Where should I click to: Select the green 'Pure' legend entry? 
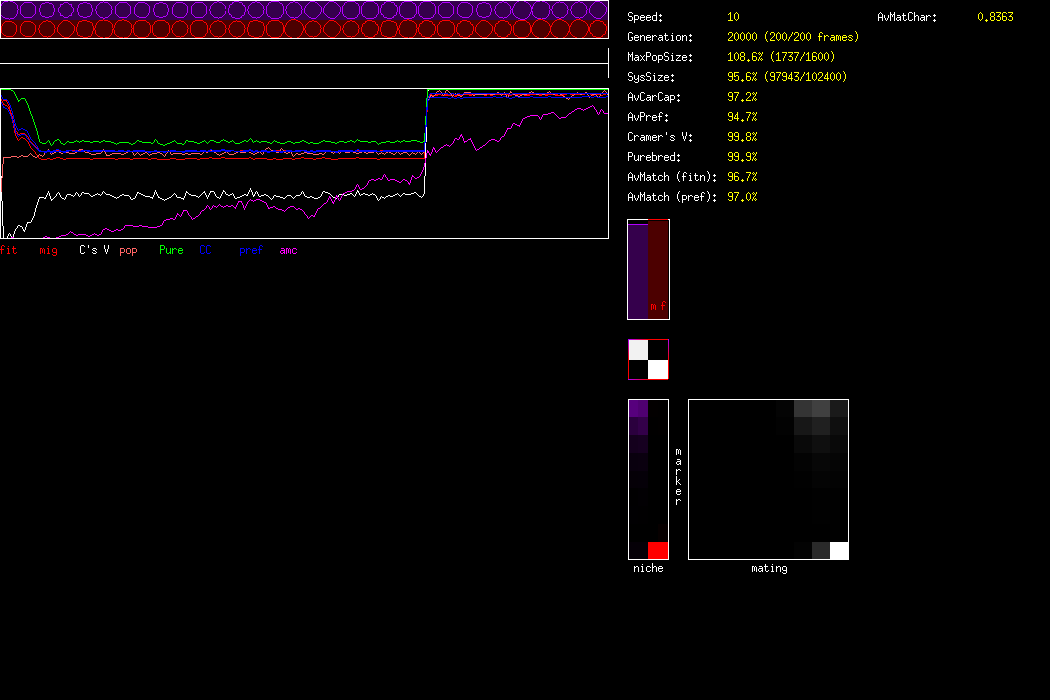[x=171, y=250]
